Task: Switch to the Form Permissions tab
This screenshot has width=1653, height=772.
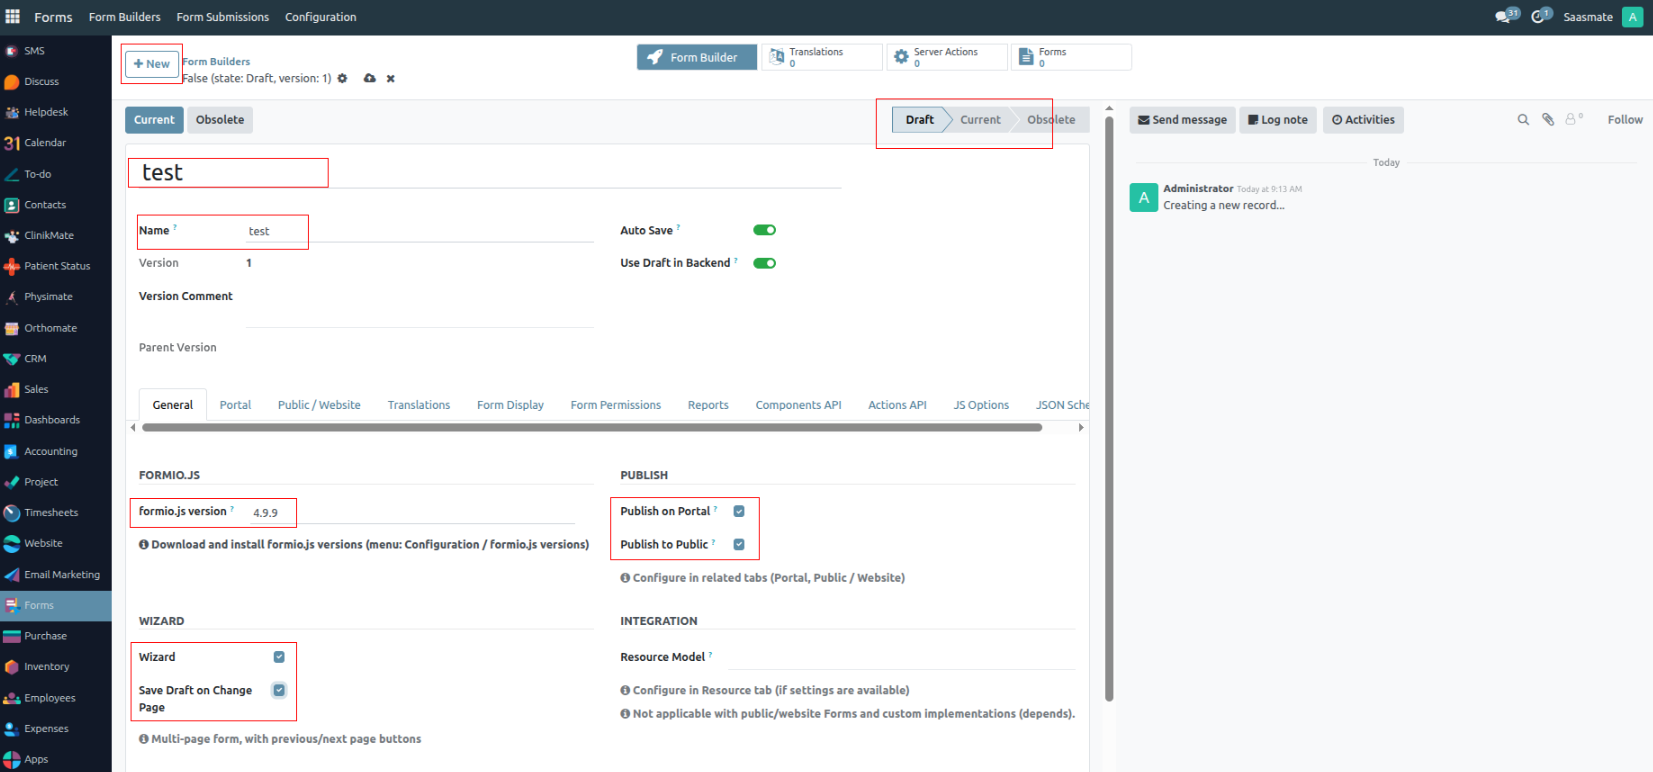Action: pos(615,405)
